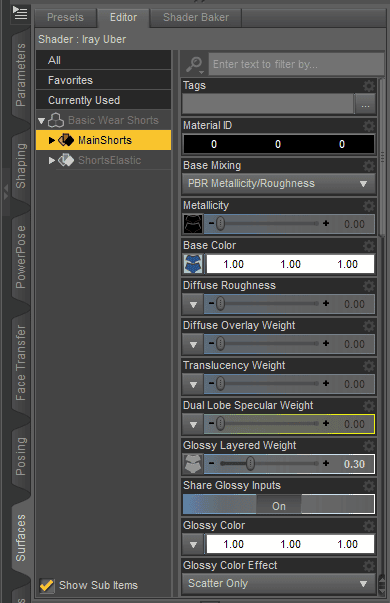
Task: Click the Glossy Layered Weight slider handle
Action: 250,463
